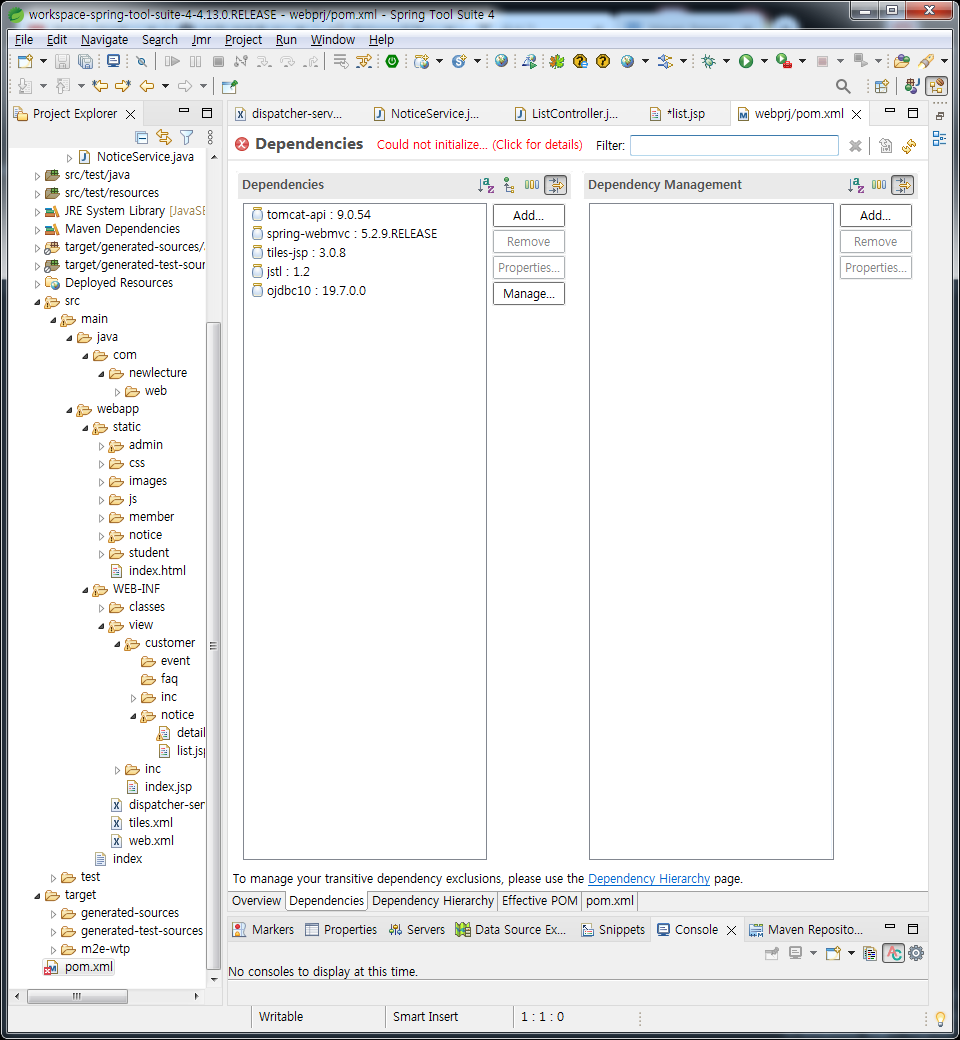Click the Manage... button
Viewport: 960px width, 1040px height.
[x=529, y=294]
